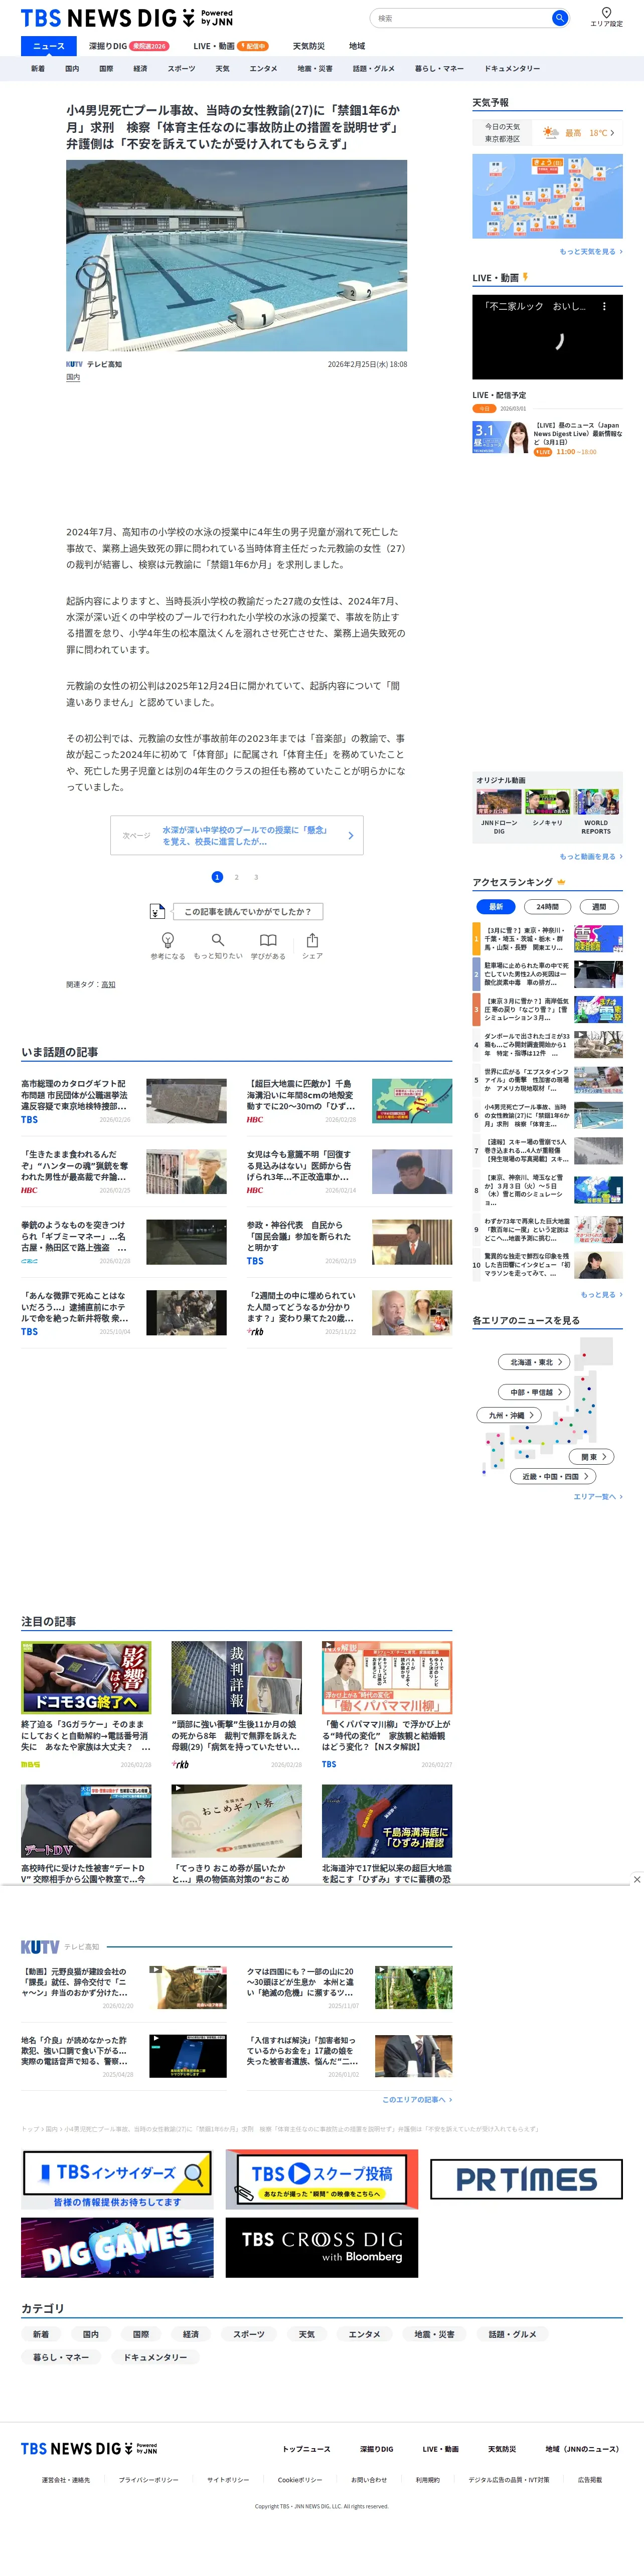Type in the 検索 search field
644x2576 pixels.
463,18
